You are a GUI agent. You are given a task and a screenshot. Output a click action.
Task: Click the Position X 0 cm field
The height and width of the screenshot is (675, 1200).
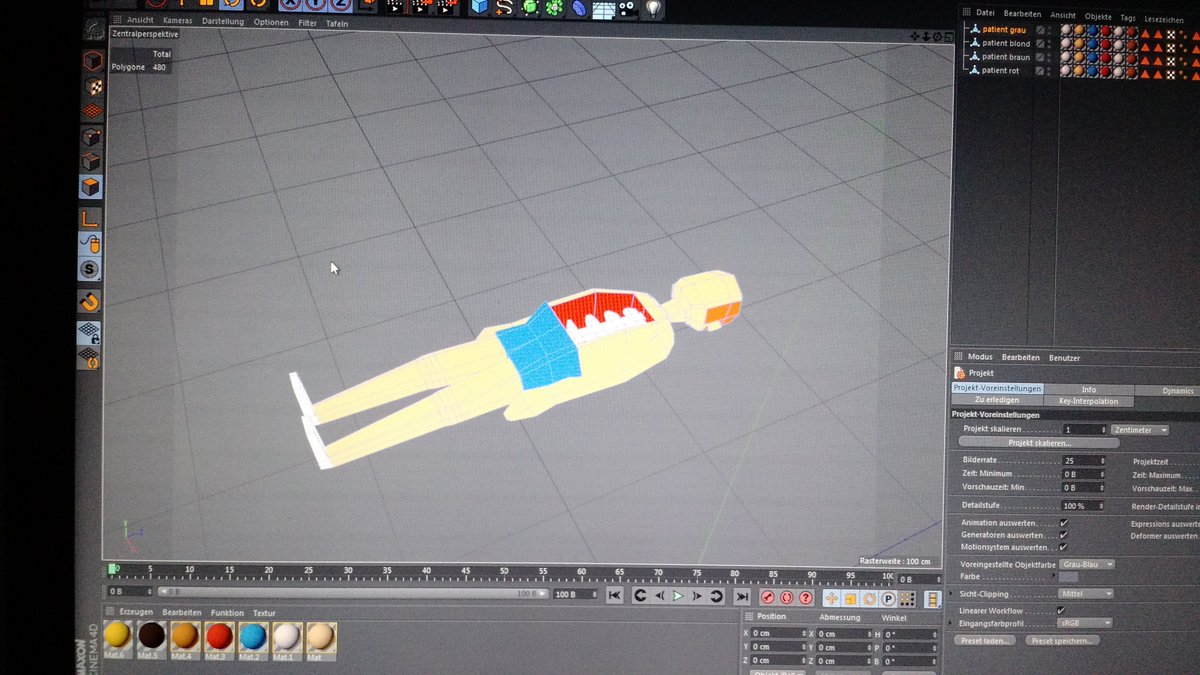pyautogui.click(x=780, y=633)
